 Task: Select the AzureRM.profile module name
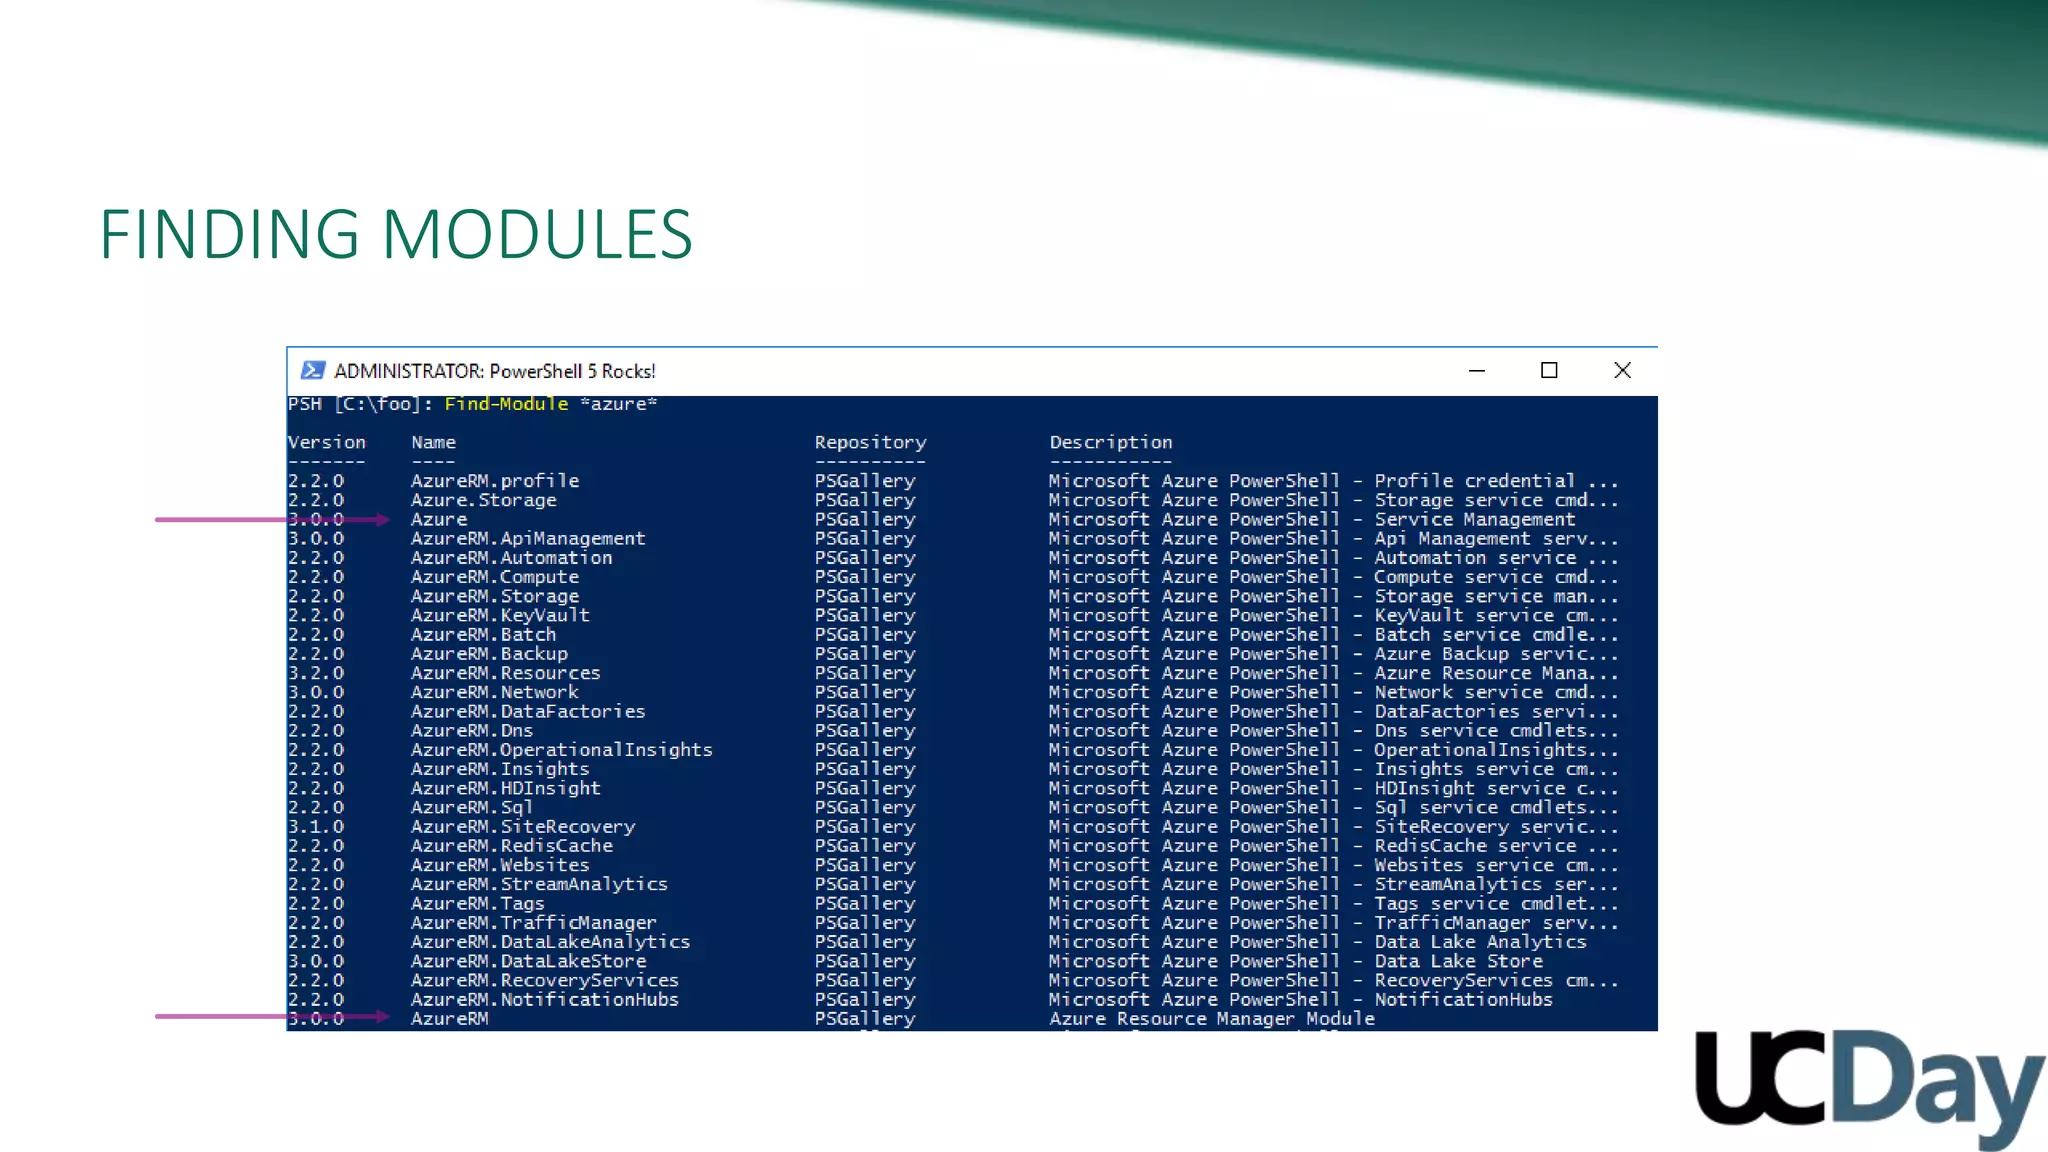point(495,481)
